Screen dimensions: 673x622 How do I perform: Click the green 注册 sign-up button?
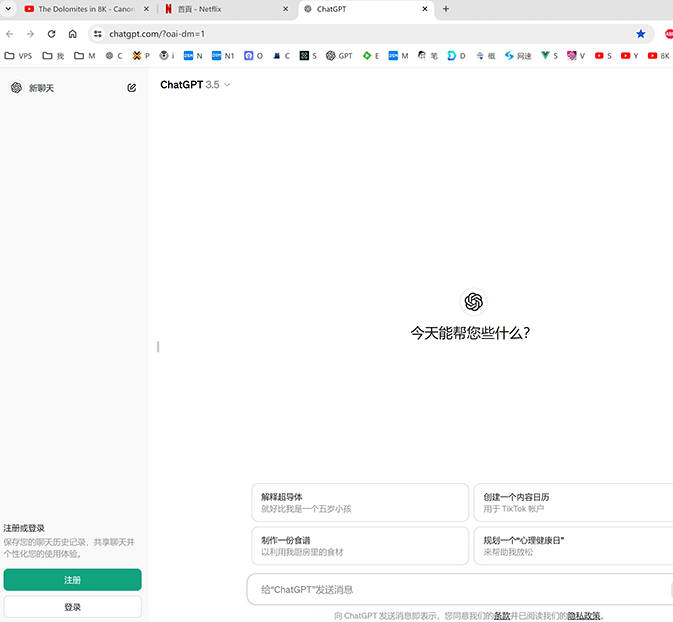point(73,580)
